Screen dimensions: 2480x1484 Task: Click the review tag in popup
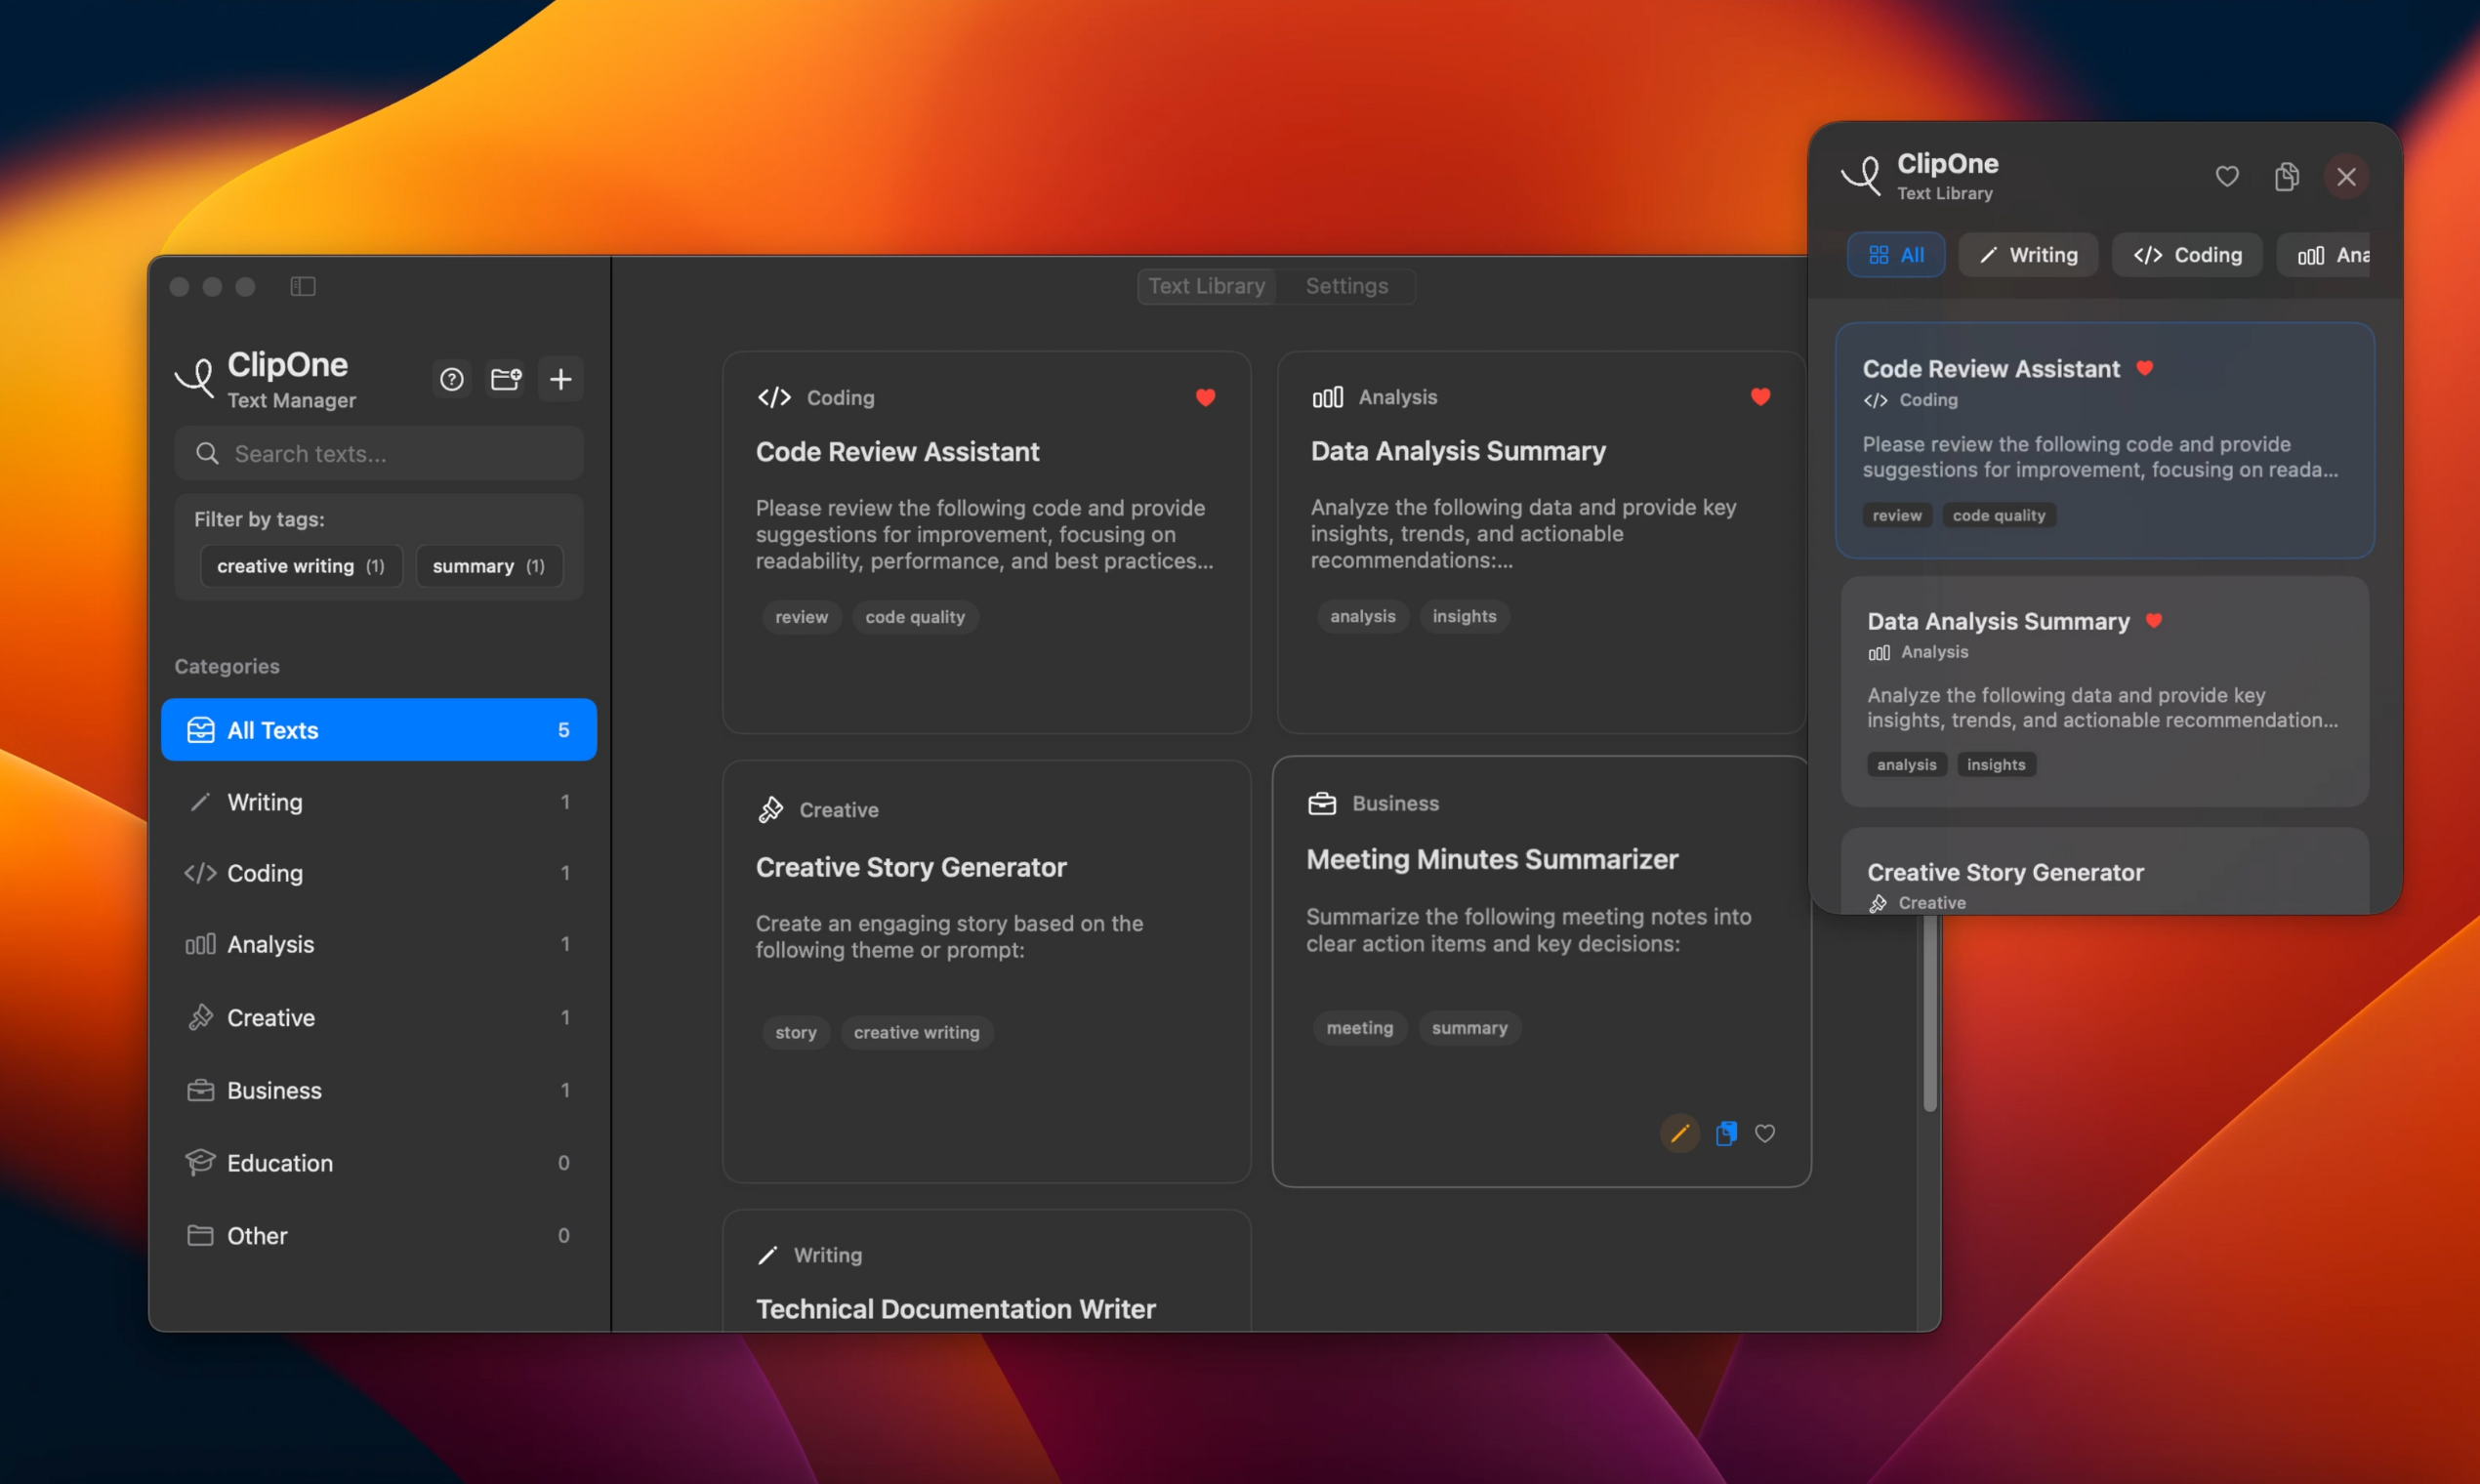pos(1896,515)
